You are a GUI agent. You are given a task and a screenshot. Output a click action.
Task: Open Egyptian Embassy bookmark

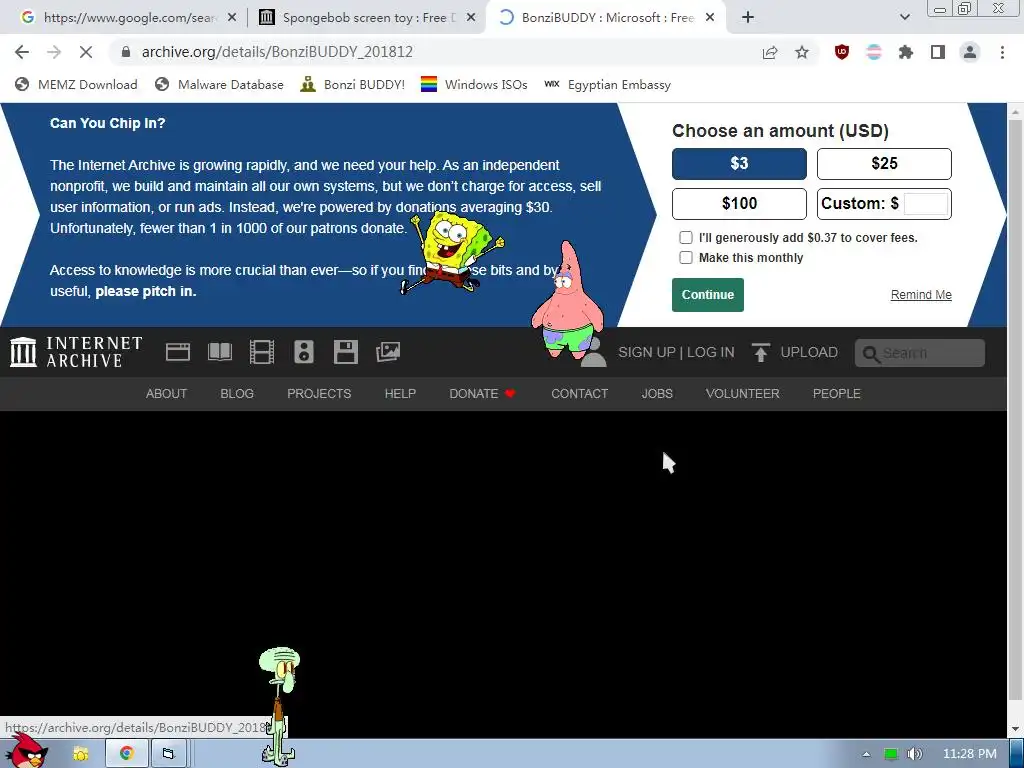click(x=607, y=85)
